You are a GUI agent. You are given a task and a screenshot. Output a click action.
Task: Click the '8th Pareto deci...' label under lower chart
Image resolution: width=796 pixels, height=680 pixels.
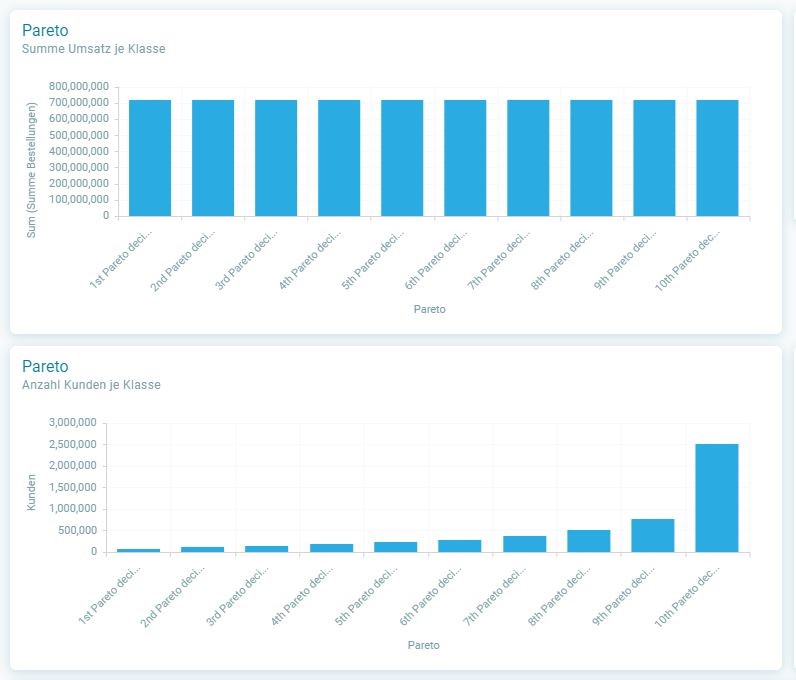[559, 595]
